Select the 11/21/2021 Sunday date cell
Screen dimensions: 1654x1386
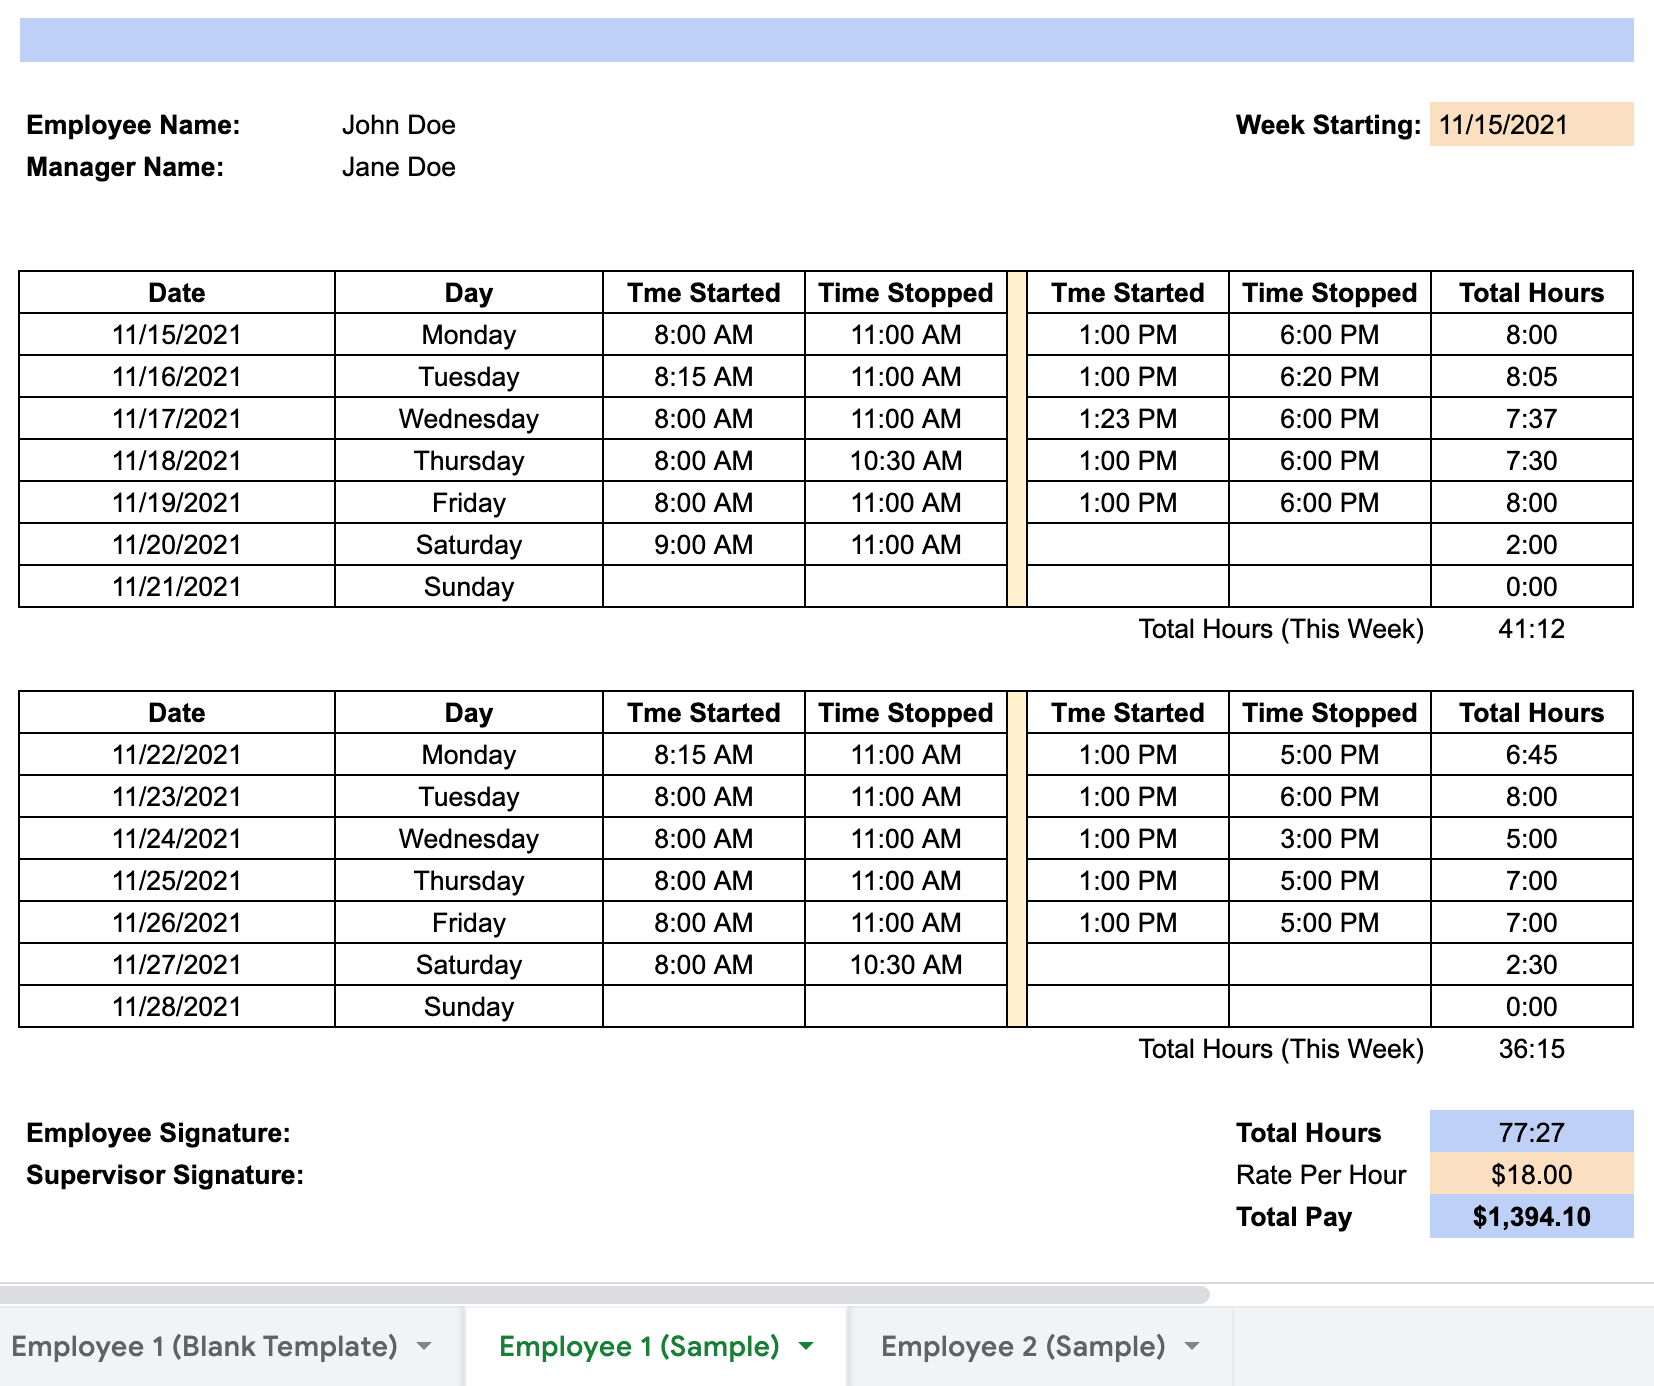coord(176,587)
